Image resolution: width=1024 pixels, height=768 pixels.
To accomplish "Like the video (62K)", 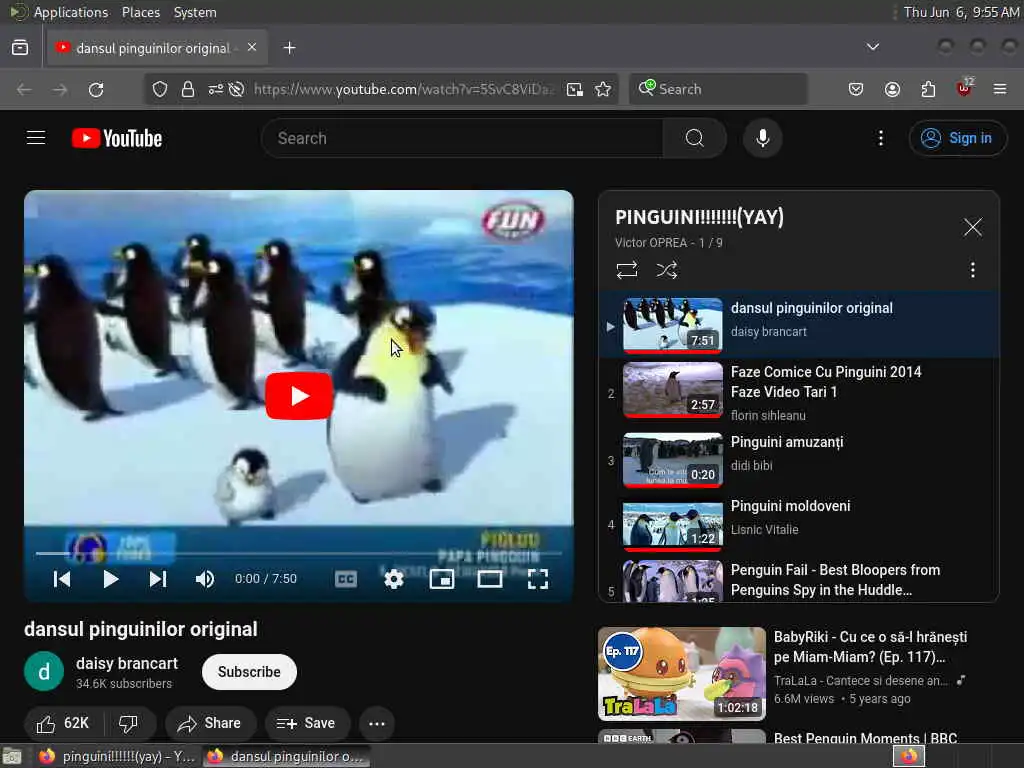I will point(62,724).
